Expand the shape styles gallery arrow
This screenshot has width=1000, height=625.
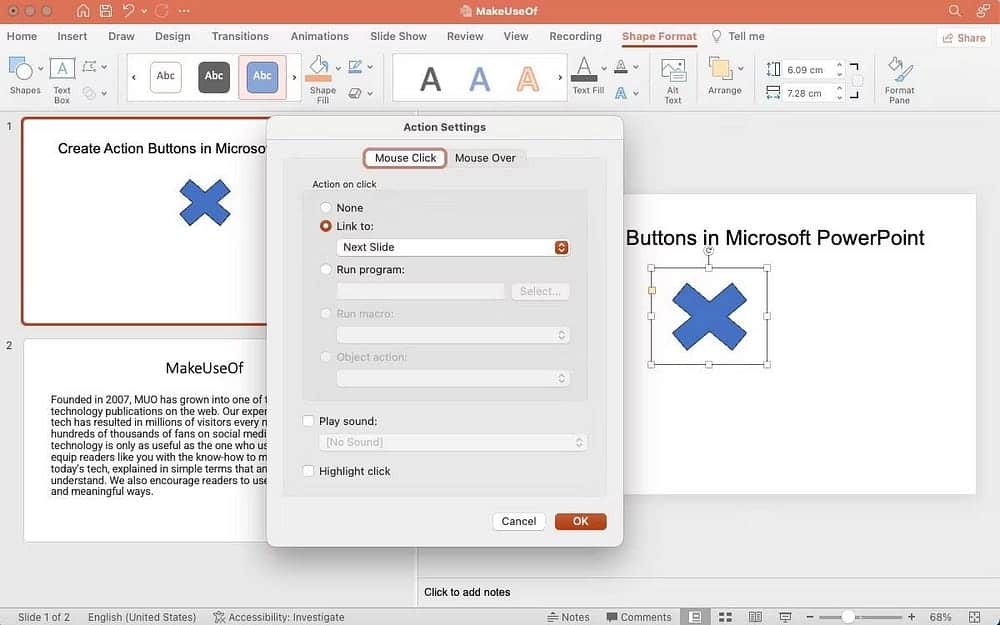[293, 77]
